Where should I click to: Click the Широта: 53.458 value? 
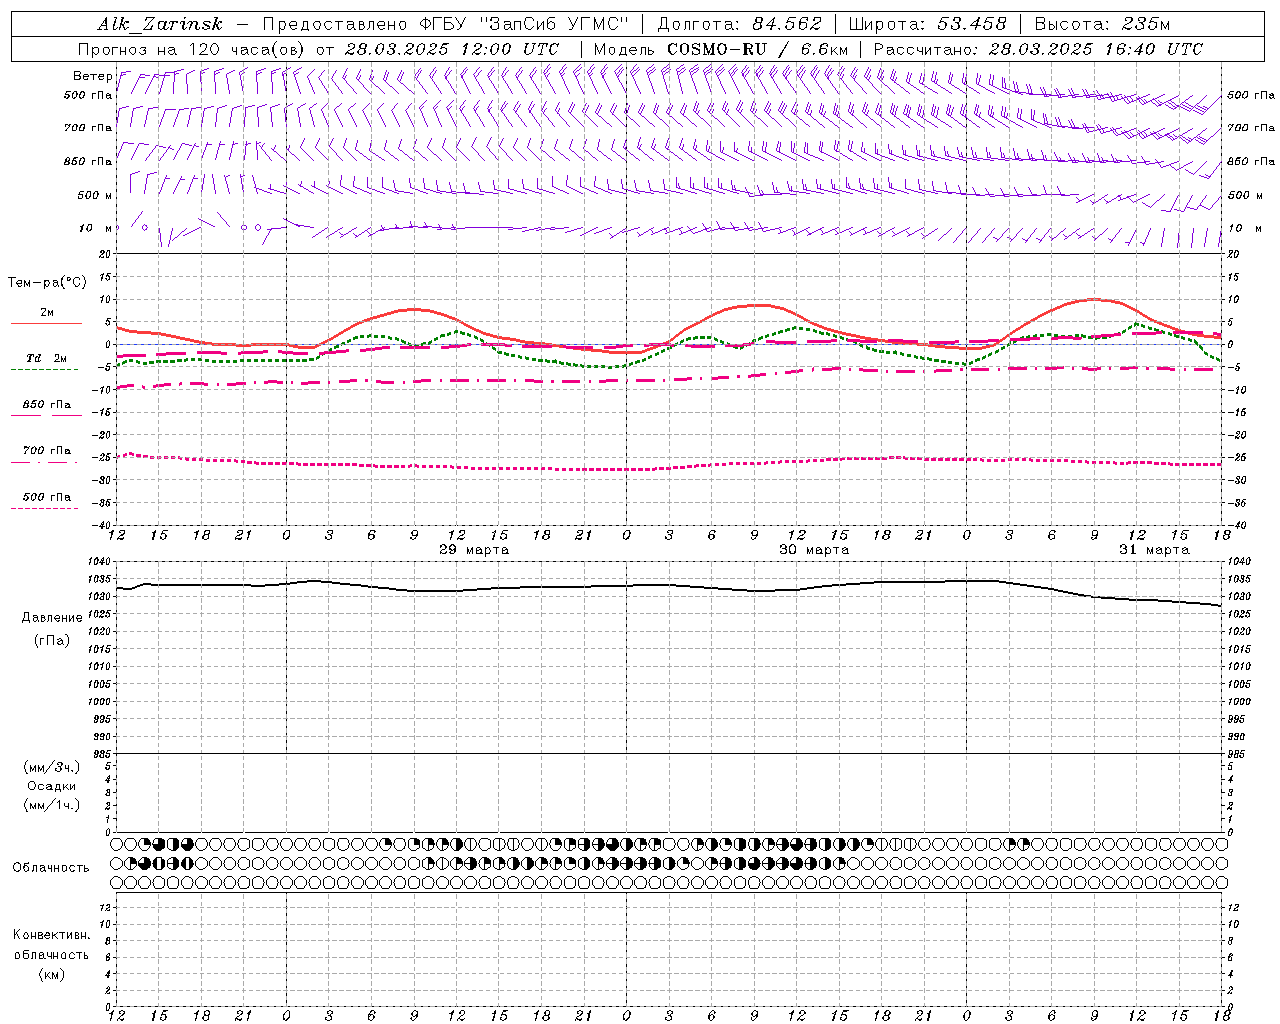927,24
